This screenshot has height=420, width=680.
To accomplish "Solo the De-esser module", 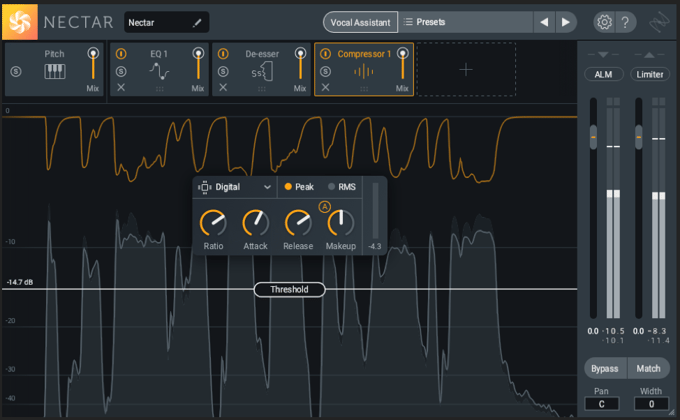I will [x=223, y=72].
